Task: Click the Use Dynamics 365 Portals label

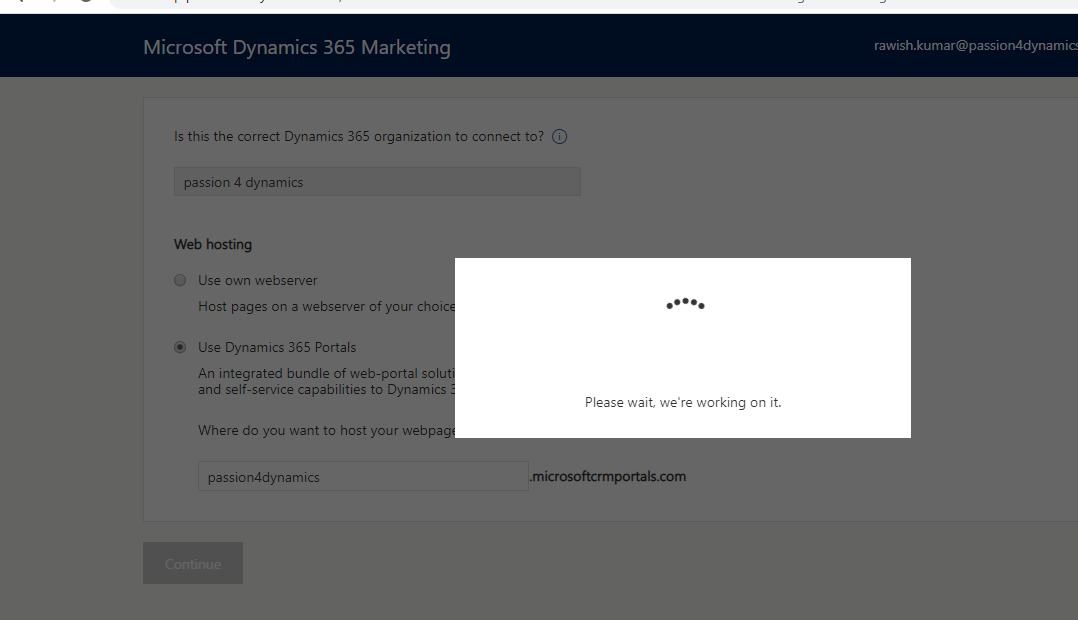Action: click(277, 348)
